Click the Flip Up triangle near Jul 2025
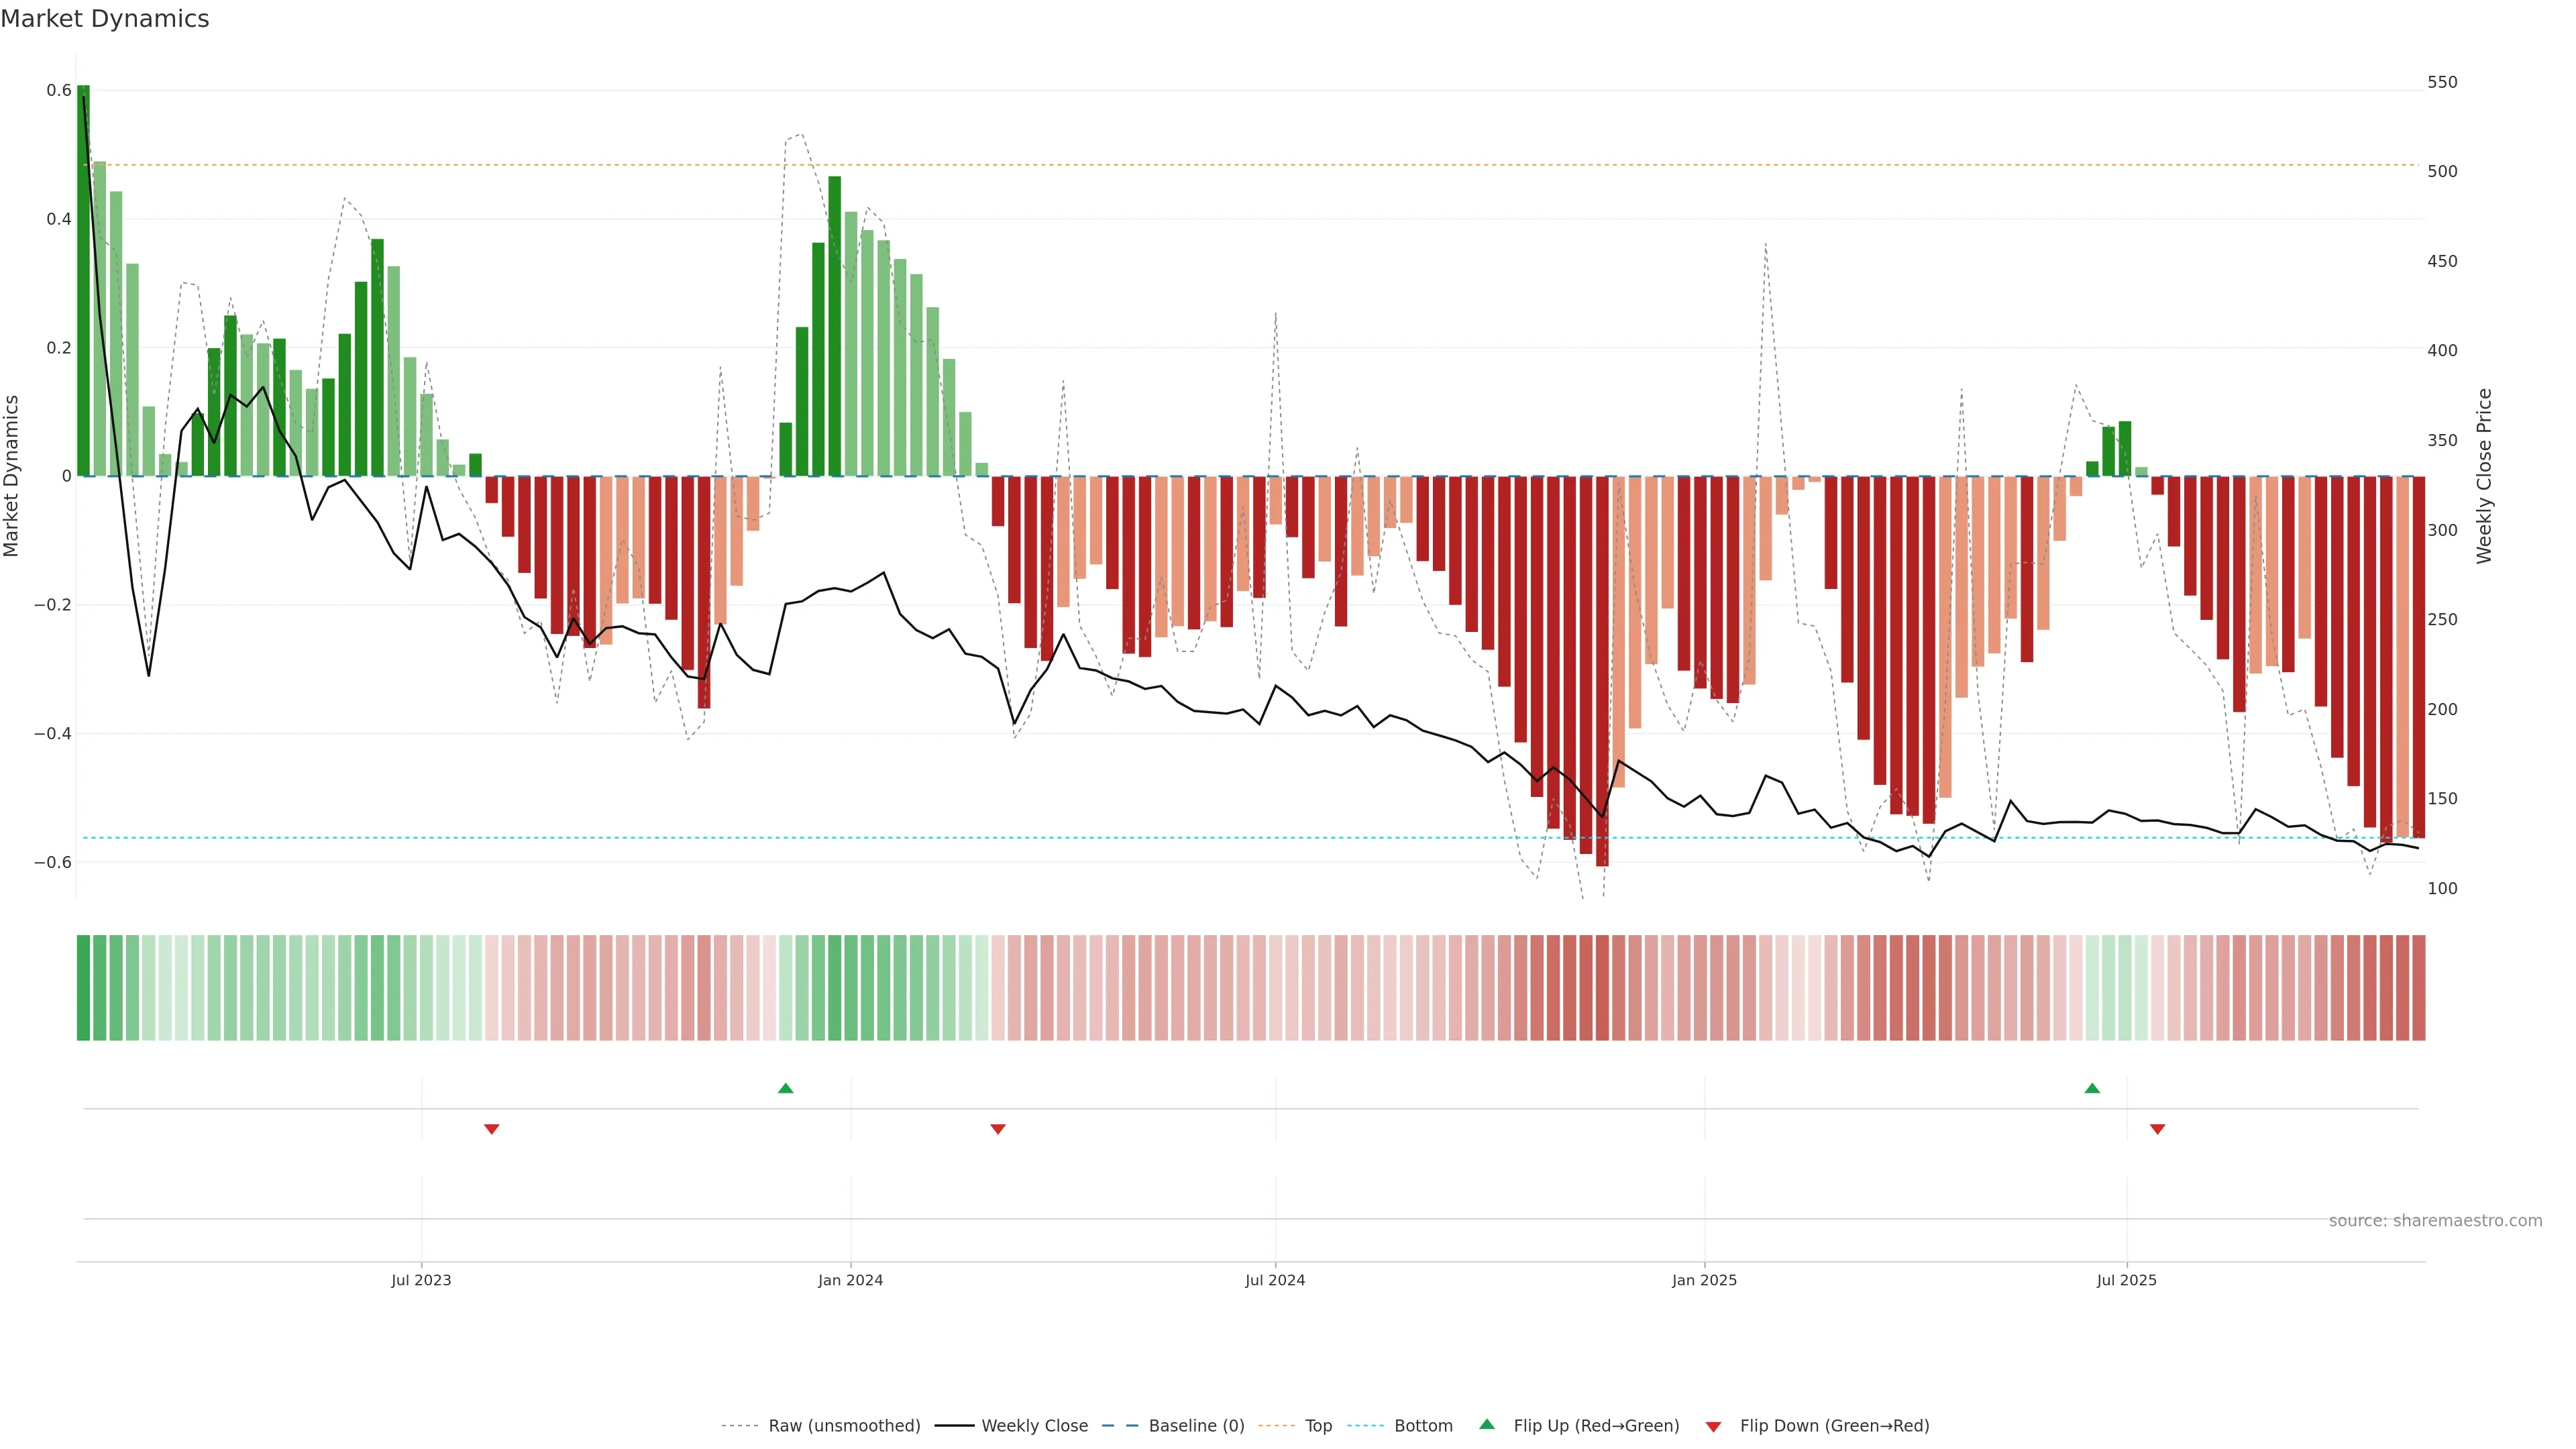2576x1449 pixels. pyautogui.click(x=2092, y=1088)
